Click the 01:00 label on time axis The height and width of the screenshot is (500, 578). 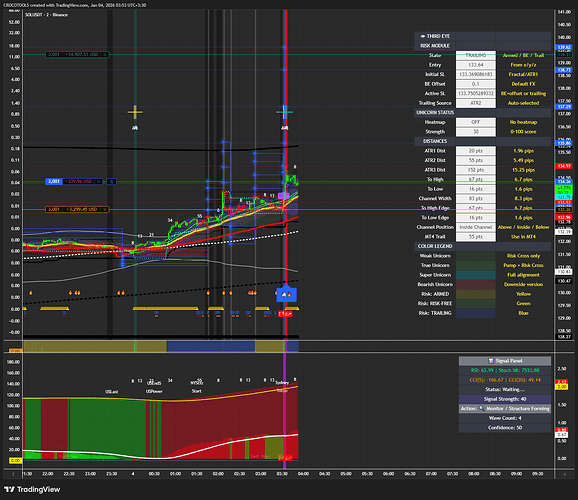pyautogui.click(x=175, y=474)
